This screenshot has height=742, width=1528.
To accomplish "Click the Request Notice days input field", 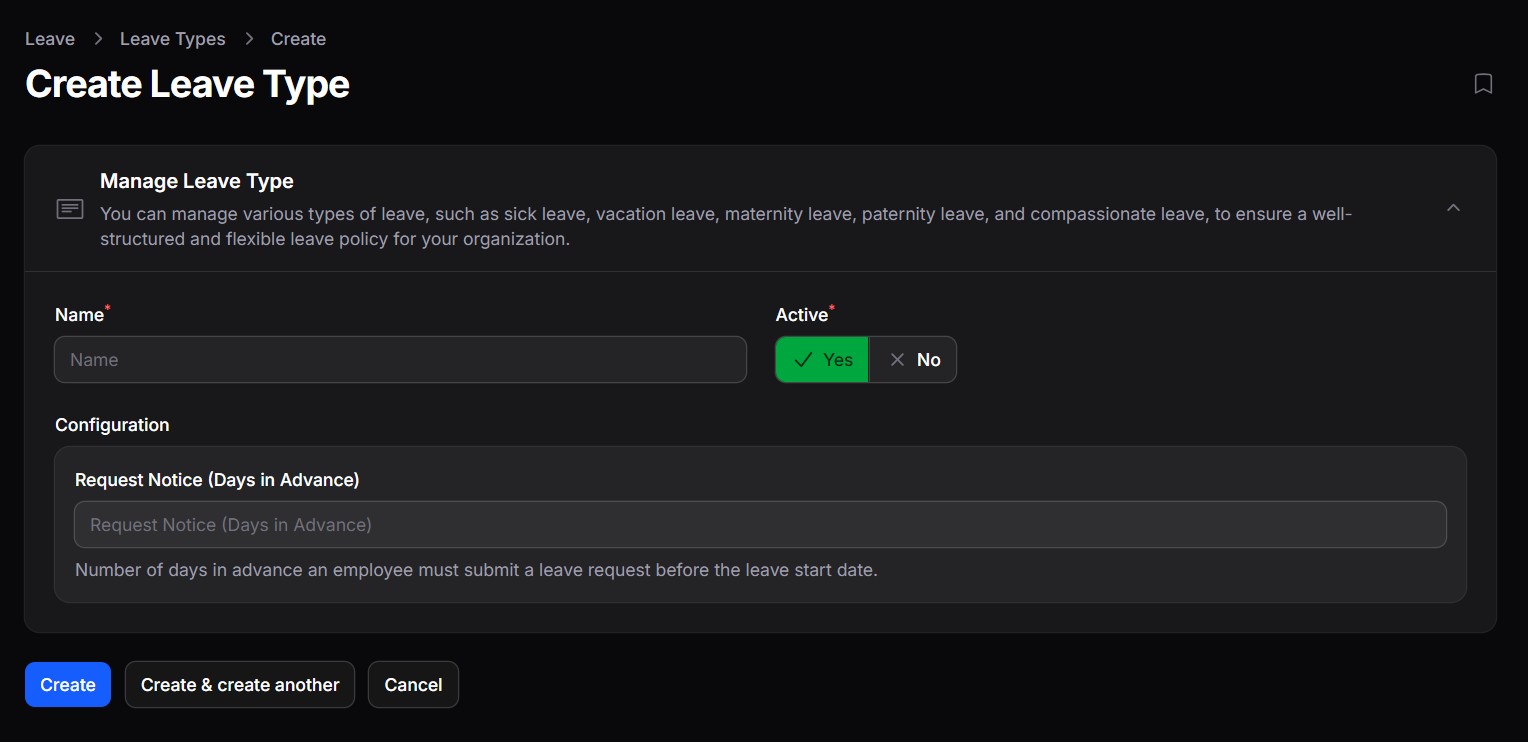I will [760, 525].
